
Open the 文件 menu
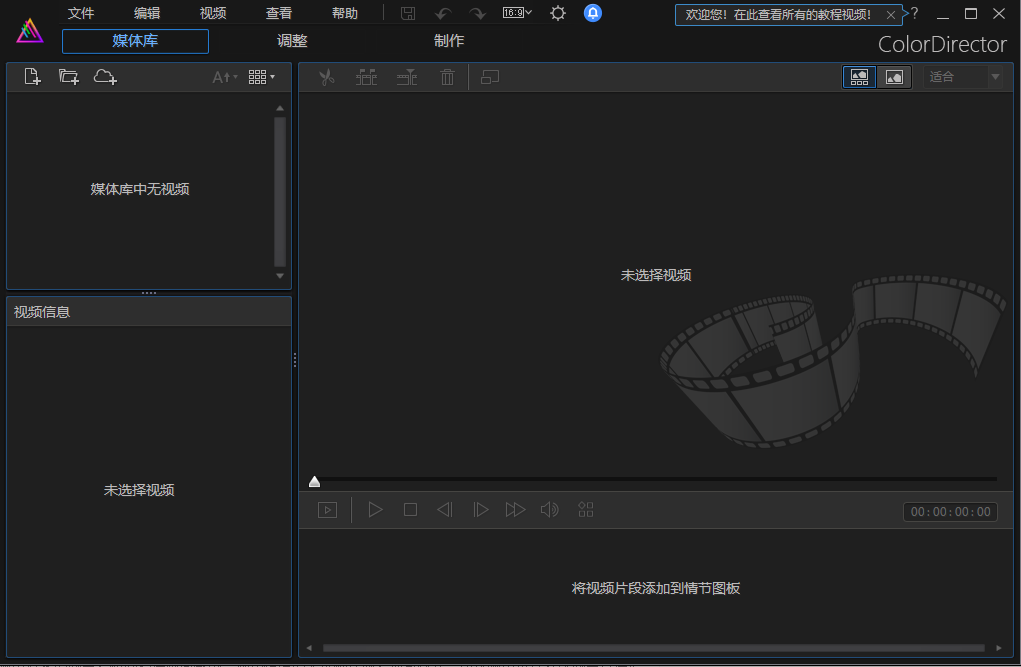(80, 13)
